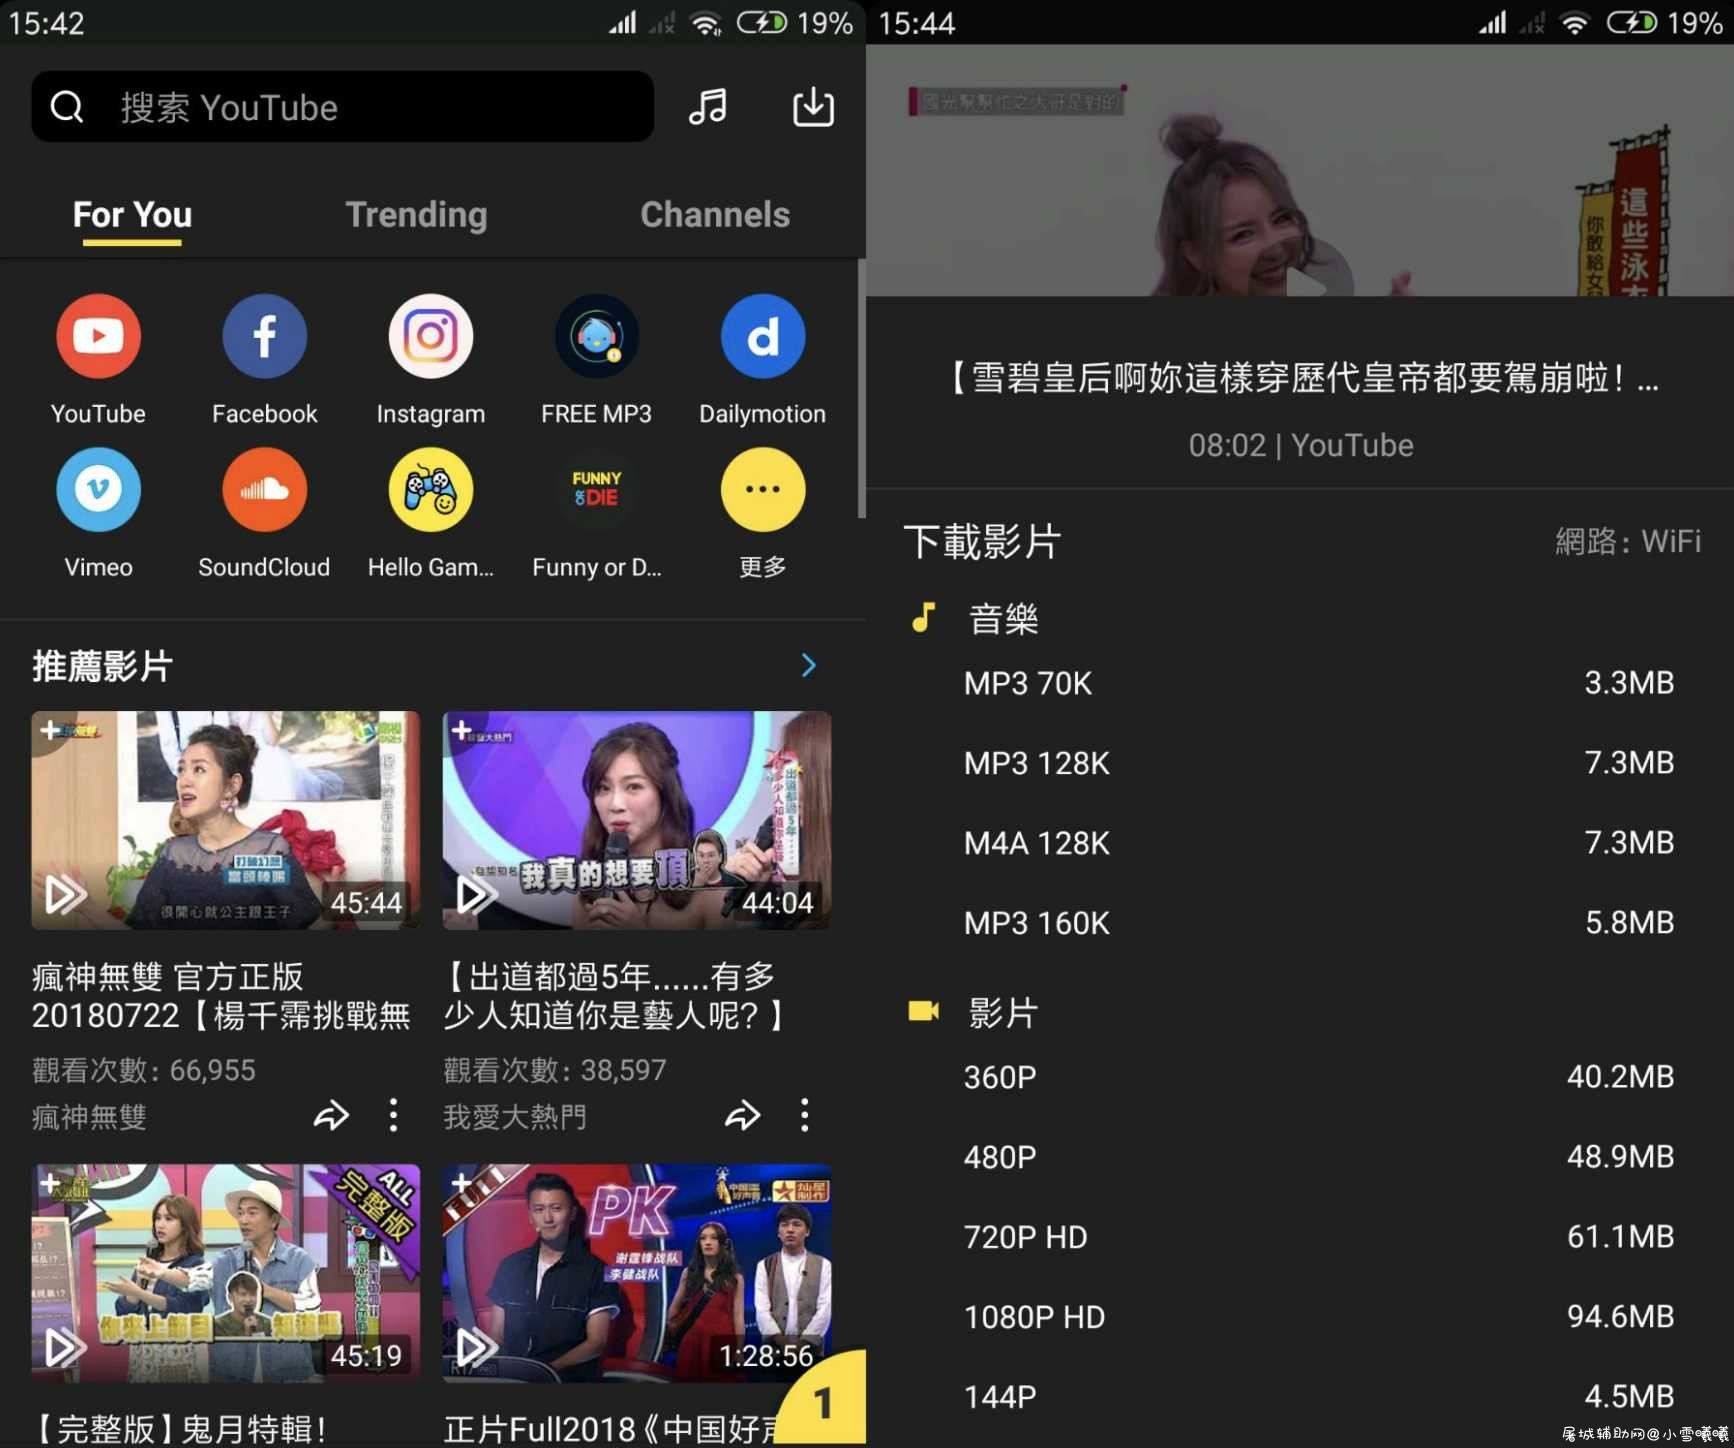The height and width of the screenshot is (1448, 1734).
Task: Open the music library note icon
Action: [708, 106]
